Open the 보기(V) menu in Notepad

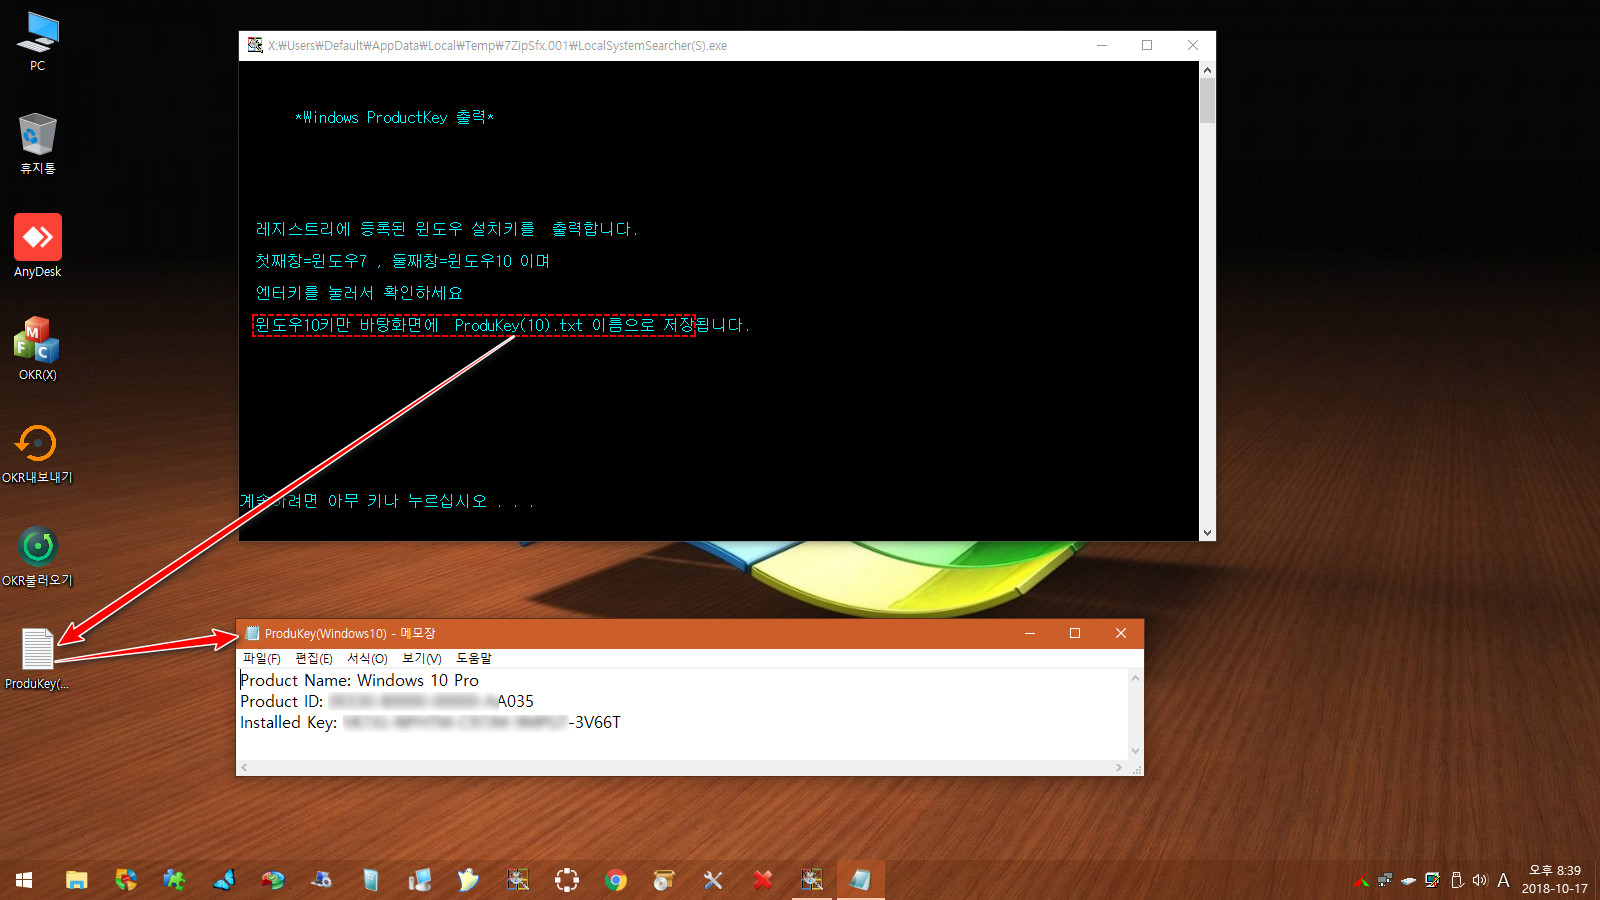[x=422, y=658]
